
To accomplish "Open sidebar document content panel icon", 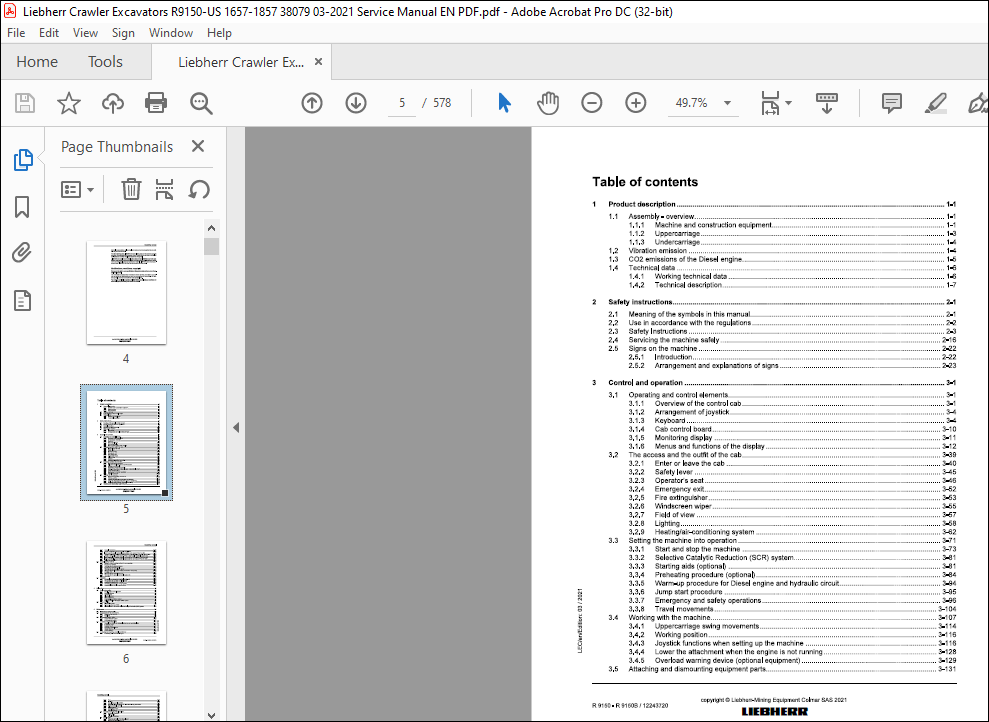I will pos(22,301).
